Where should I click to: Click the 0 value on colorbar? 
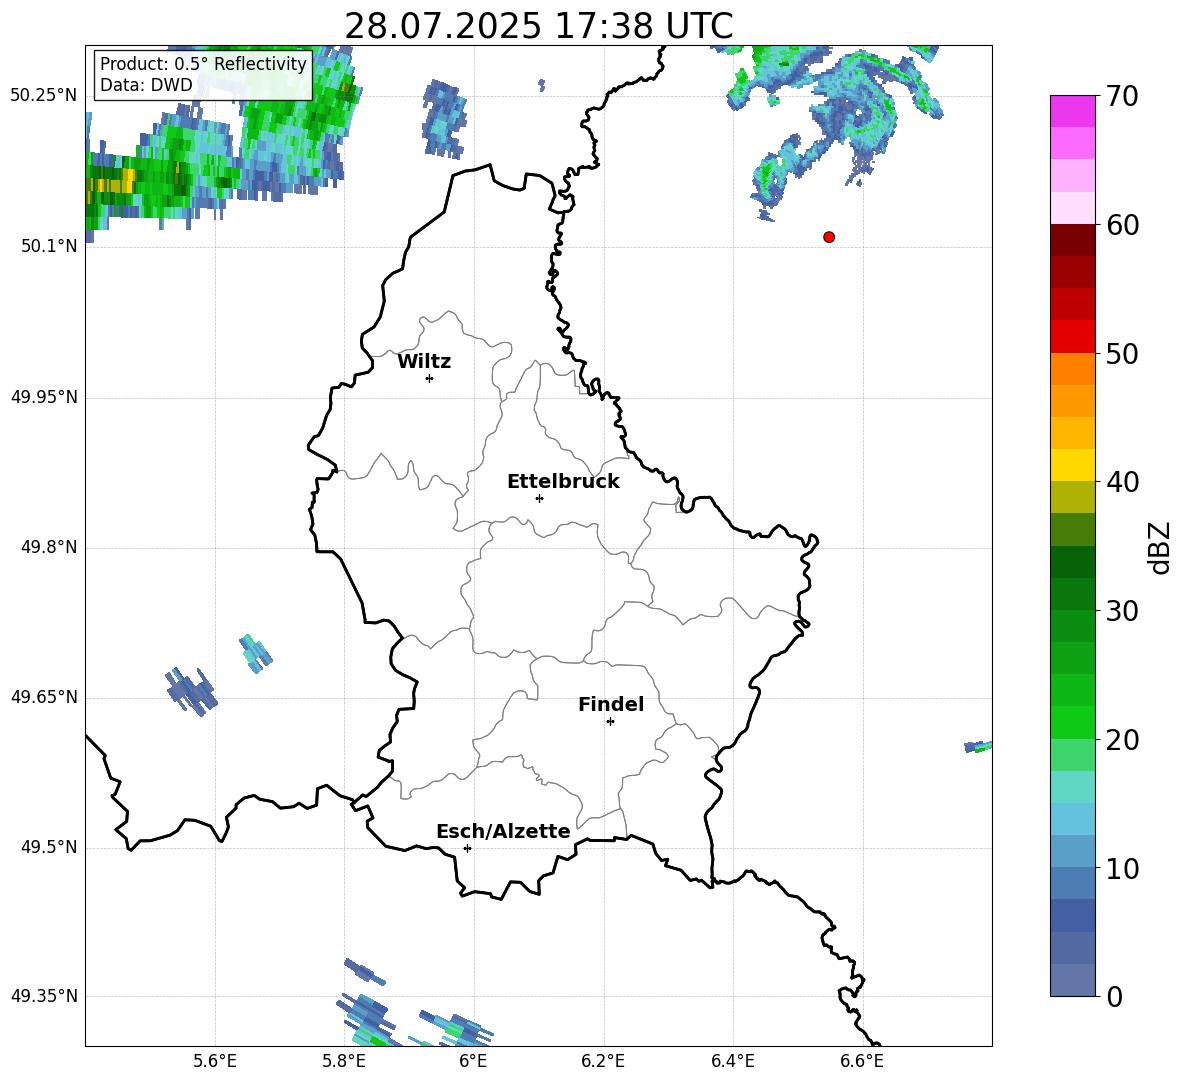point(1114,997)
